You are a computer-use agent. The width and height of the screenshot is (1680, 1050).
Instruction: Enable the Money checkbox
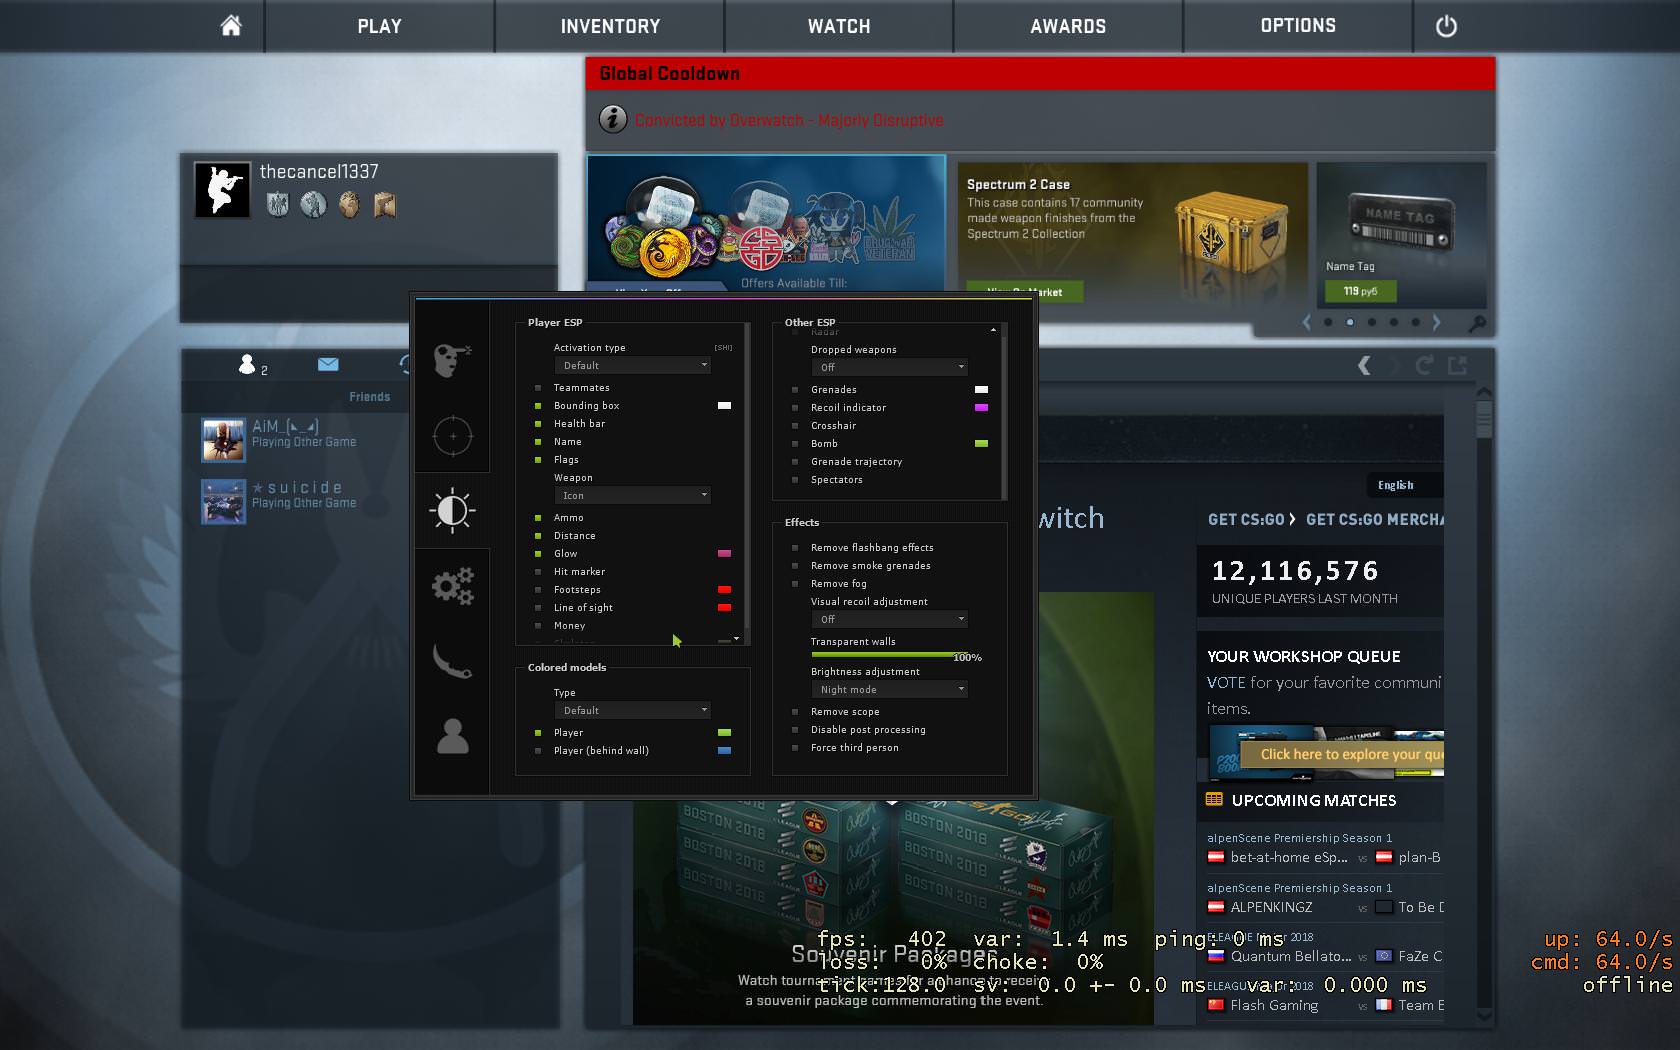click(538, 626)
